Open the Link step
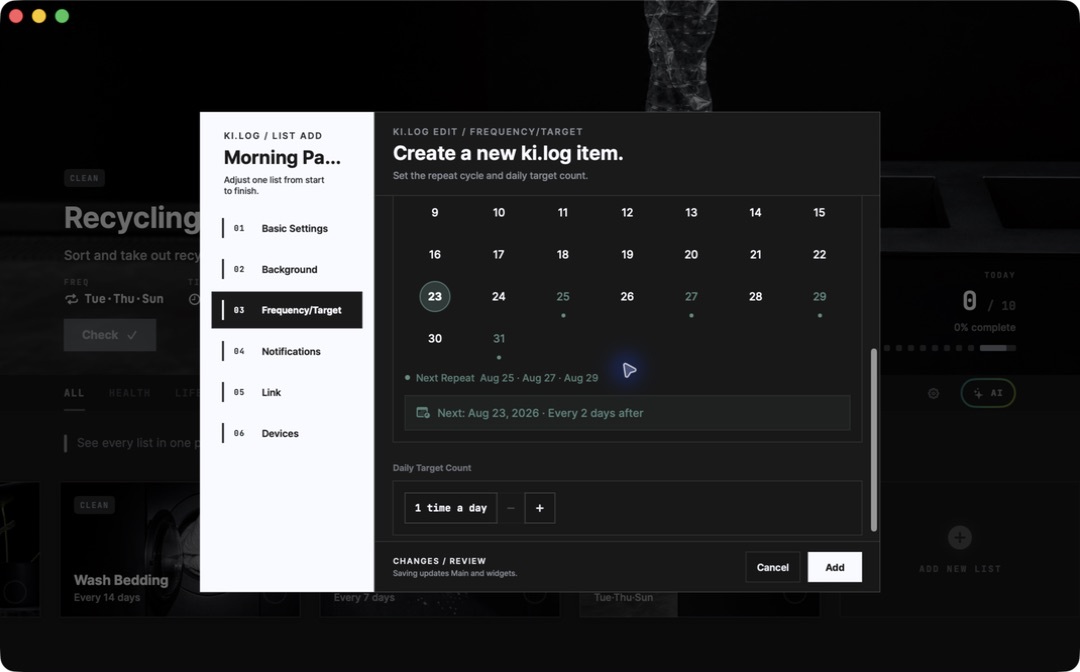Image resolution: width=1080 pixels, height=672 pixels. coord(287,392)
